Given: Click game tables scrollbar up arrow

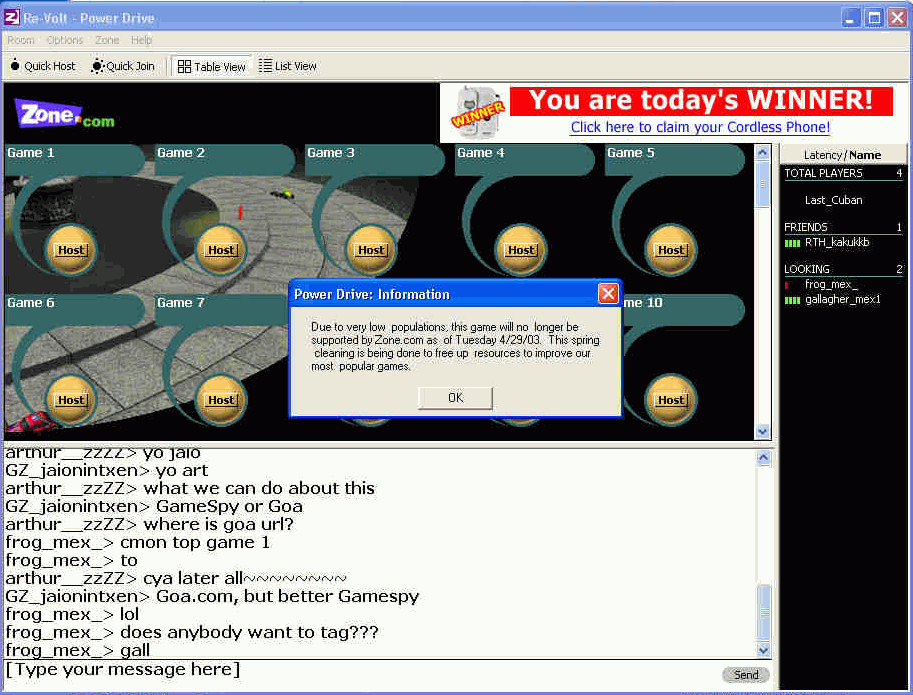Looking at the screenshot, I should [762, 153].
